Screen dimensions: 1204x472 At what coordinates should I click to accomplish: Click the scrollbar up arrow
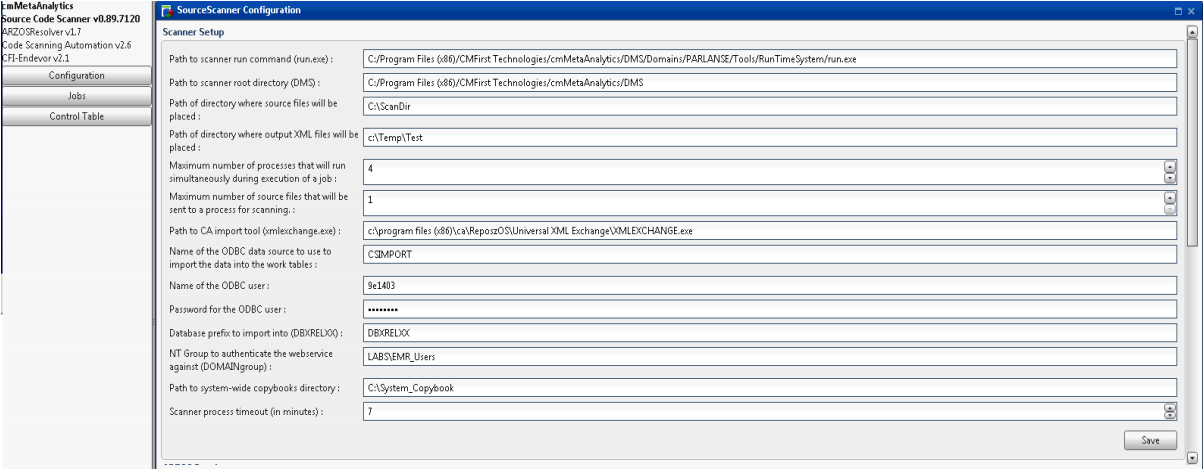1191,32
